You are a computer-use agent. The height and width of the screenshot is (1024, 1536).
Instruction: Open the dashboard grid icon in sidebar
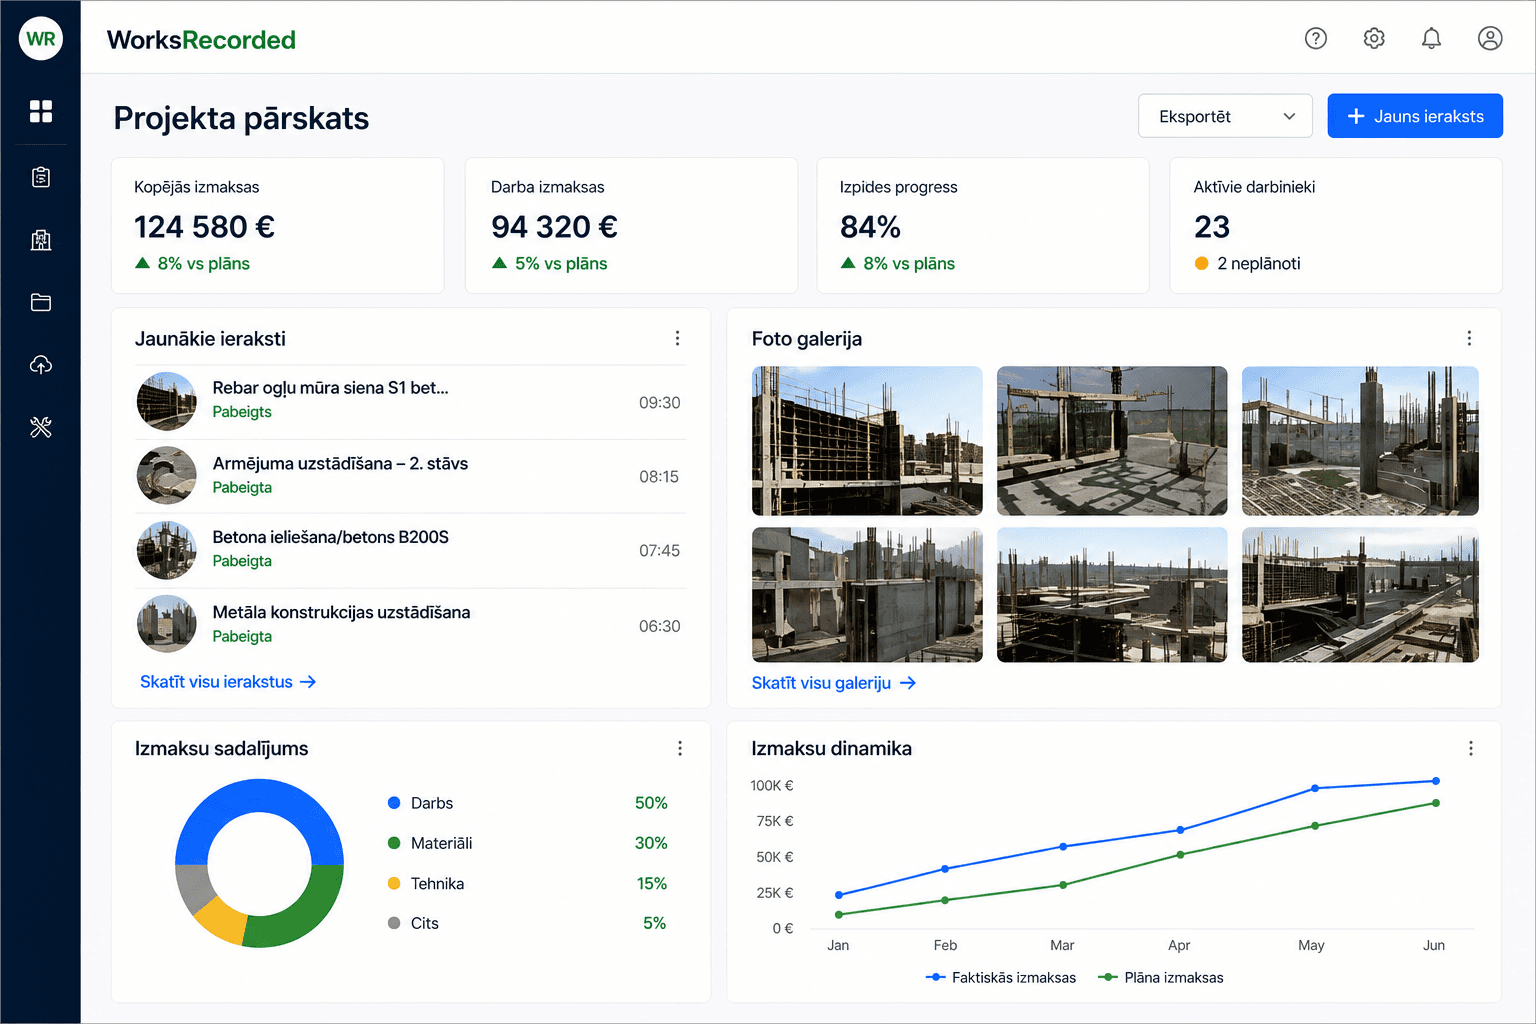pos(41,111)
